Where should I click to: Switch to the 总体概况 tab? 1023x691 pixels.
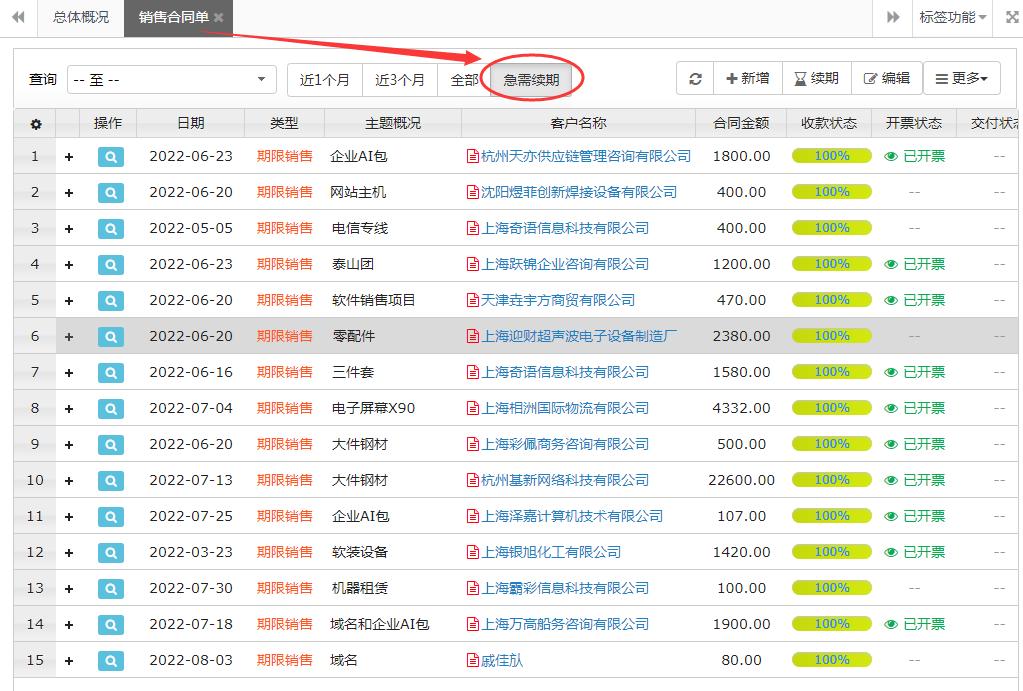[80, 17]
